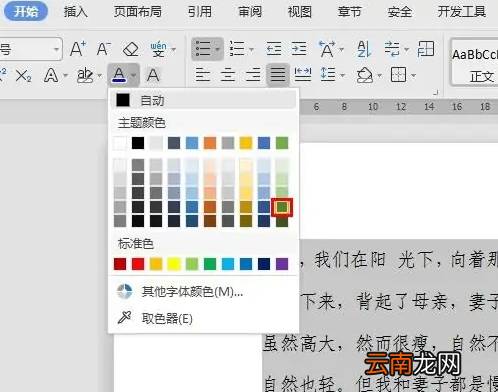The image size is (498, 392).
Task: Open the line spacing icon
Action: click(x=328, y=74)
